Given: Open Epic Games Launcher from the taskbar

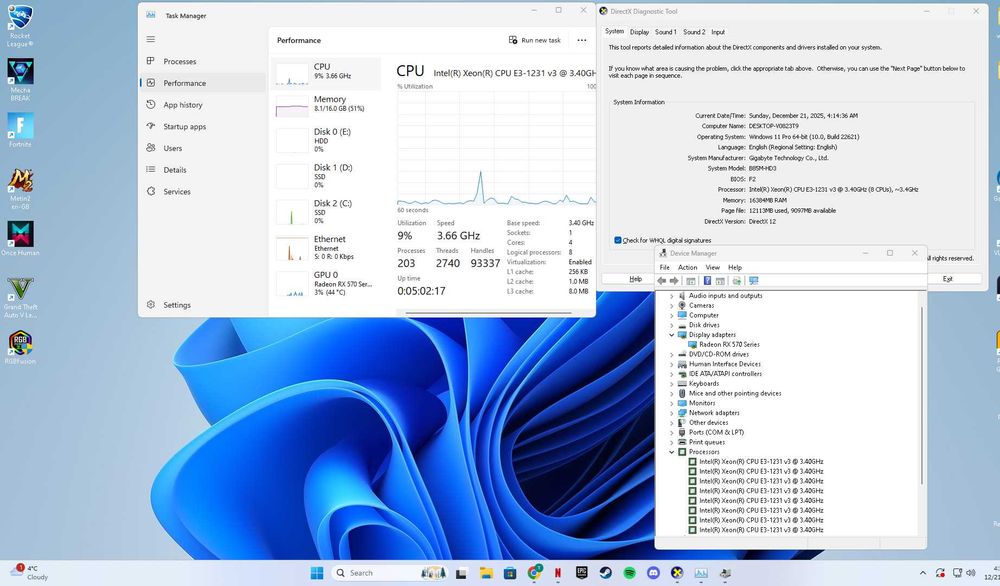Looking at the screenshot, I should (581, 573).
